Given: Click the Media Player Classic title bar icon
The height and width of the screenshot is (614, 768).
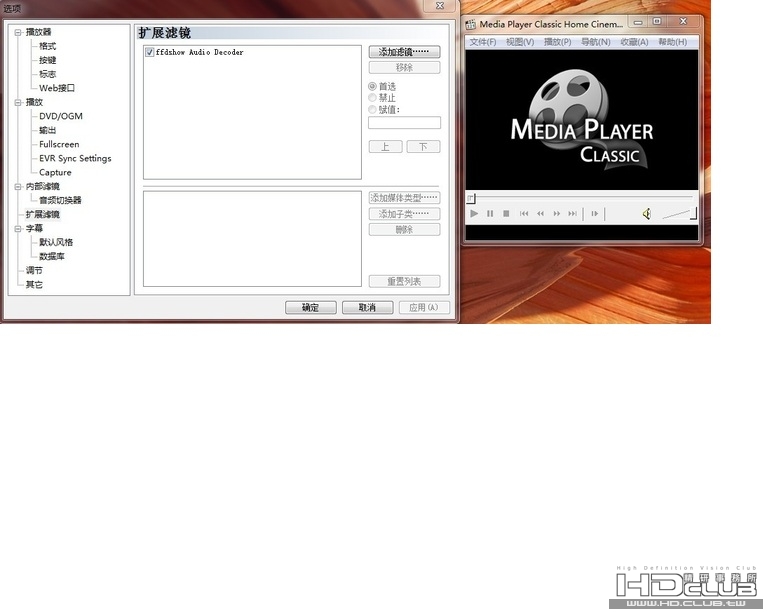Looking at the screenshot, I should tap(471, 24).
